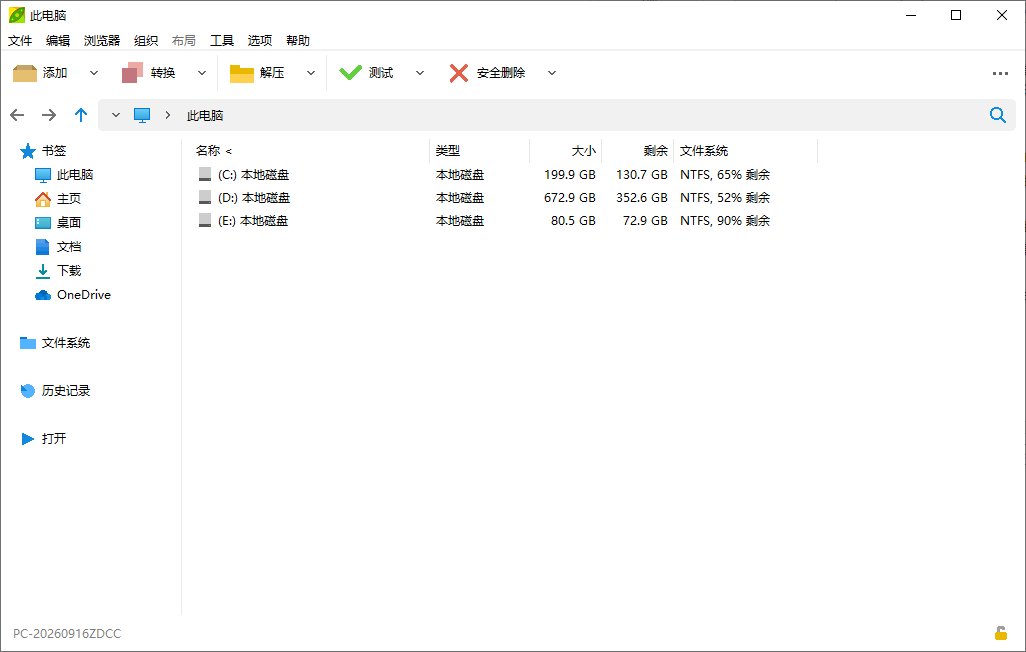
Task: Click the 352.6 GB remaining cell
Action: (x=642, y=198)
